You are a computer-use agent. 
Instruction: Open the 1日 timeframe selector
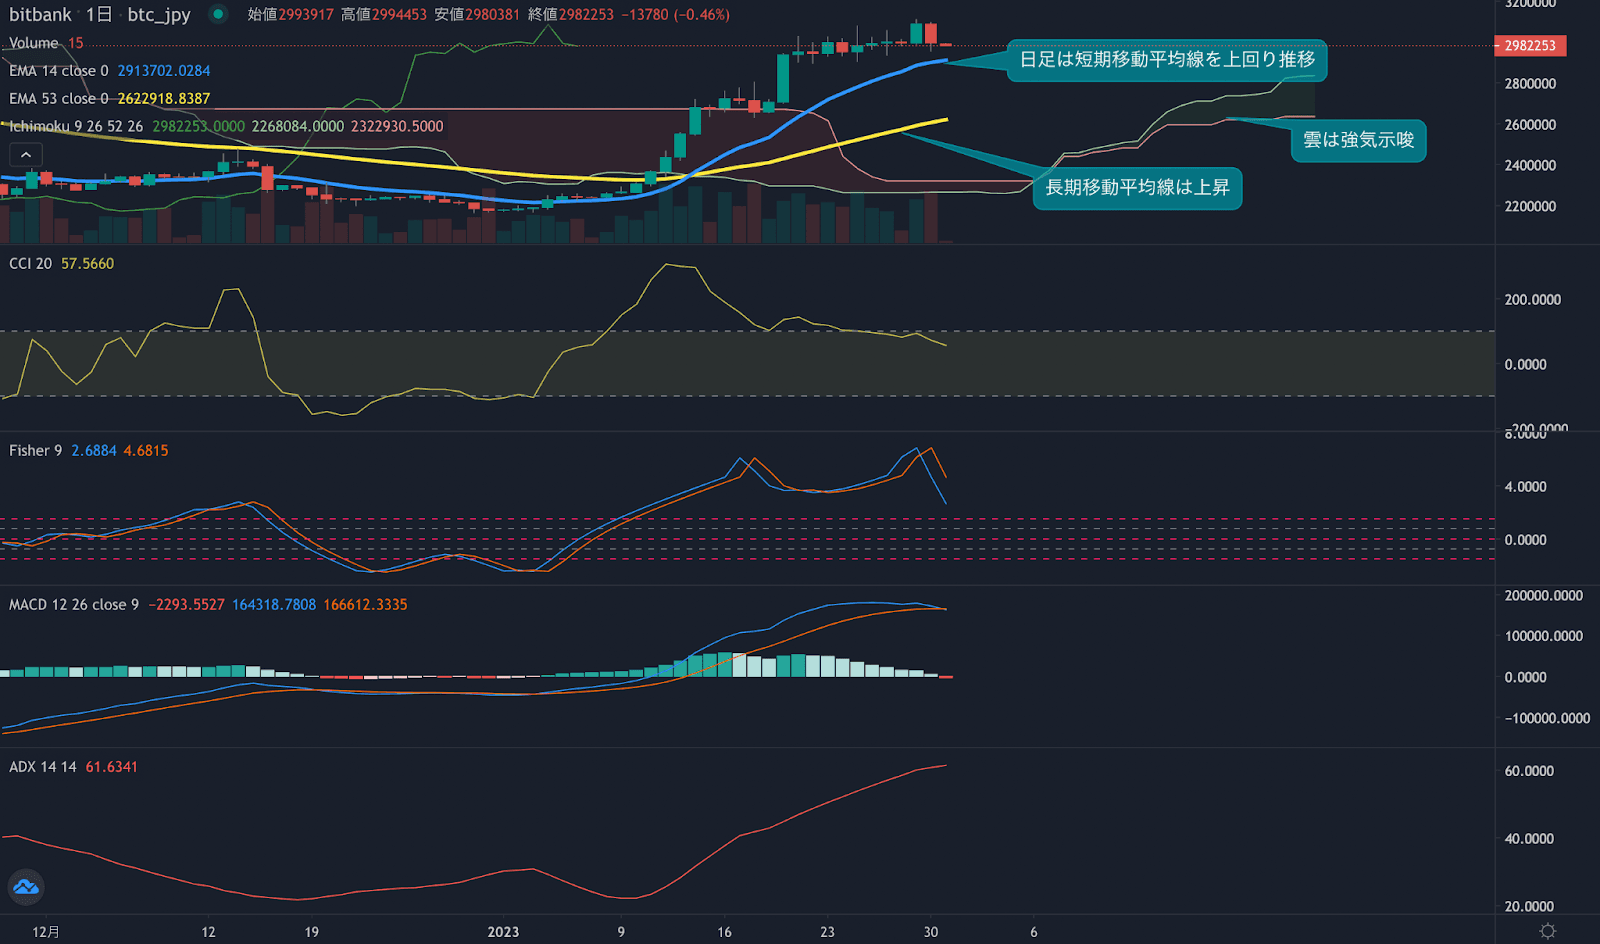pos(100,15)
